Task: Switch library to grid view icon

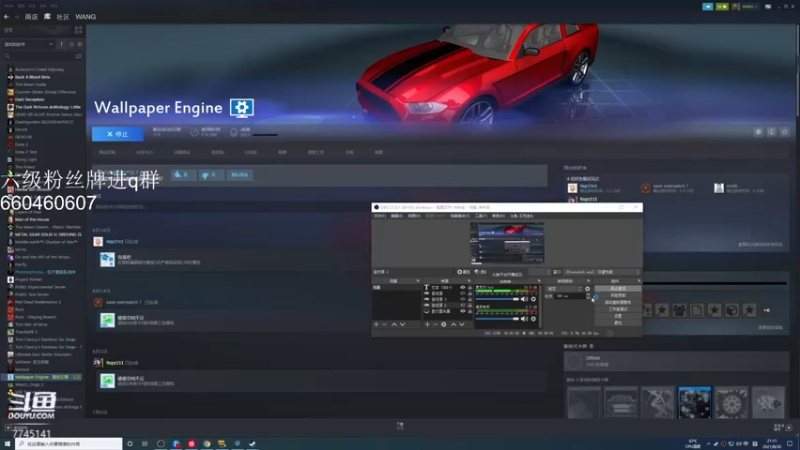Action: click(x=78, y=30)
